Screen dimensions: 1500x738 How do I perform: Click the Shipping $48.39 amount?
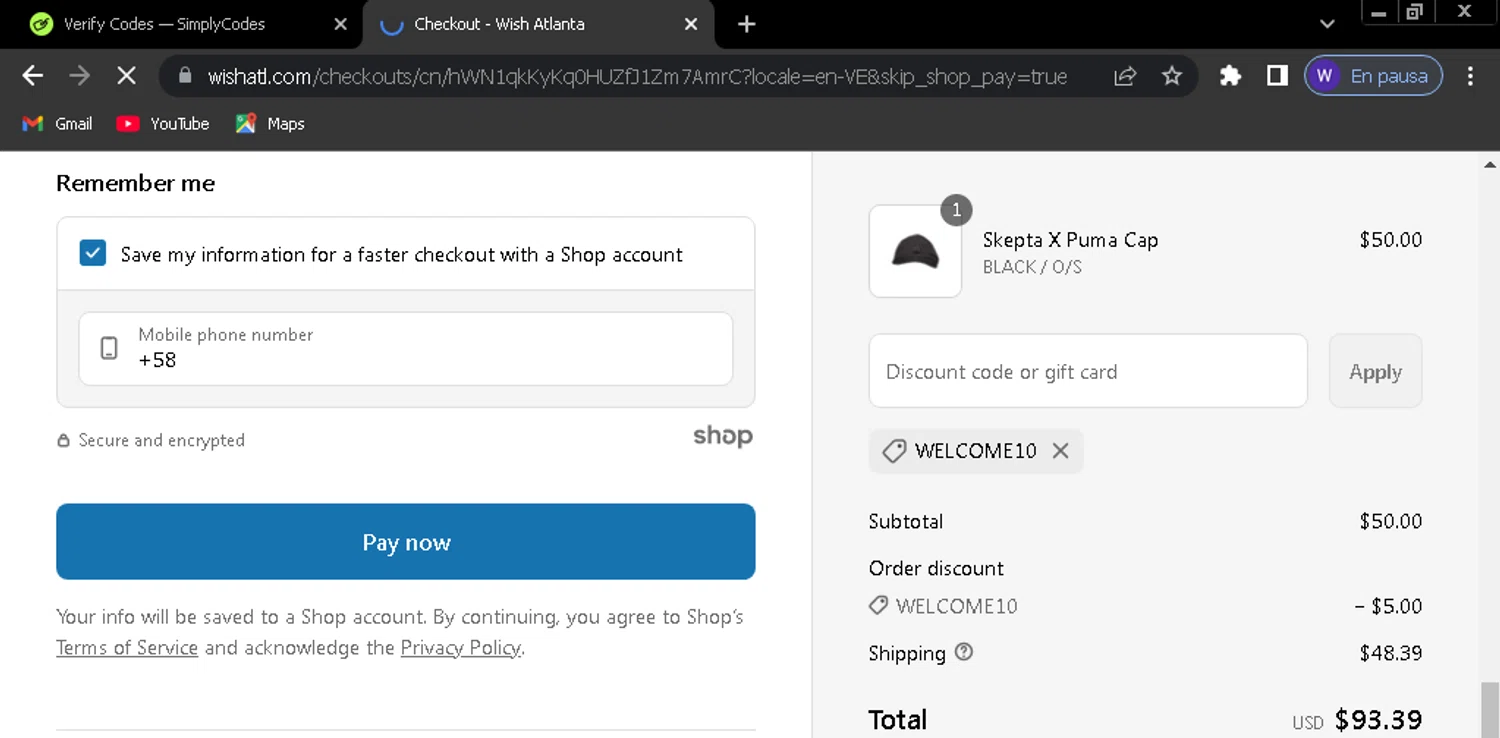(x=1390, y=653)
